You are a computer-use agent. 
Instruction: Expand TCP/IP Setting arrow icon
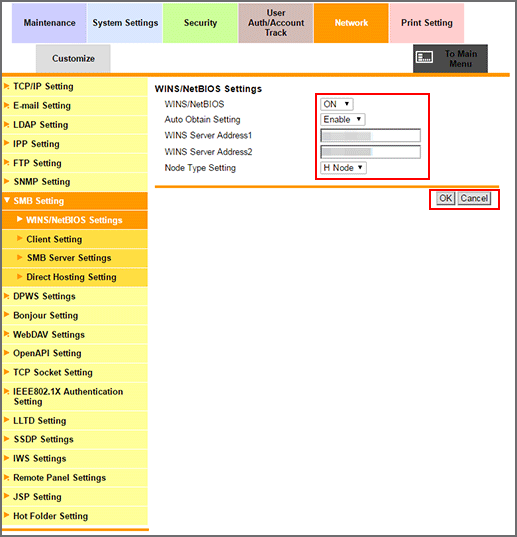click(x=7, y=86)
